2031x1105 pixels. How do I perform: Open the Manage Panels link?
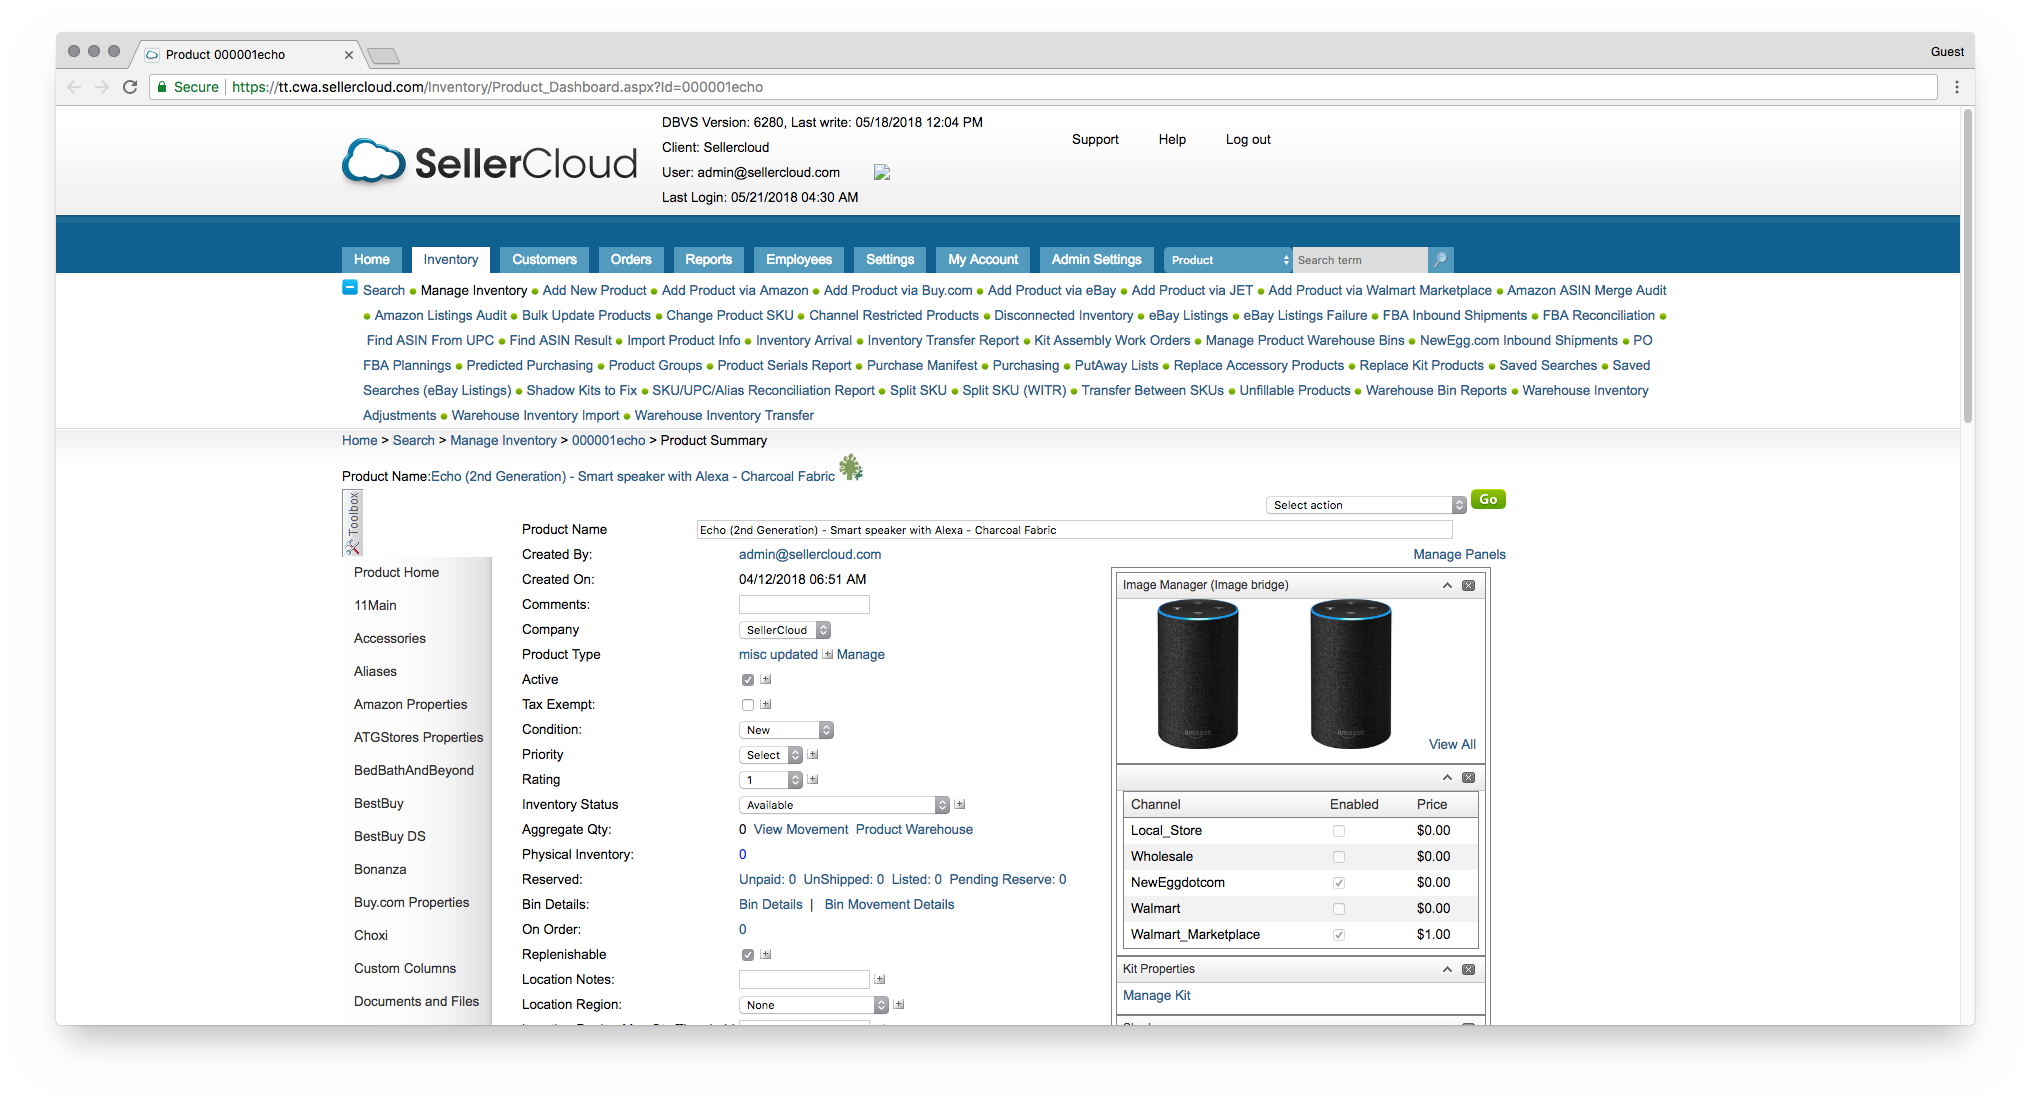coord(1459,555)
